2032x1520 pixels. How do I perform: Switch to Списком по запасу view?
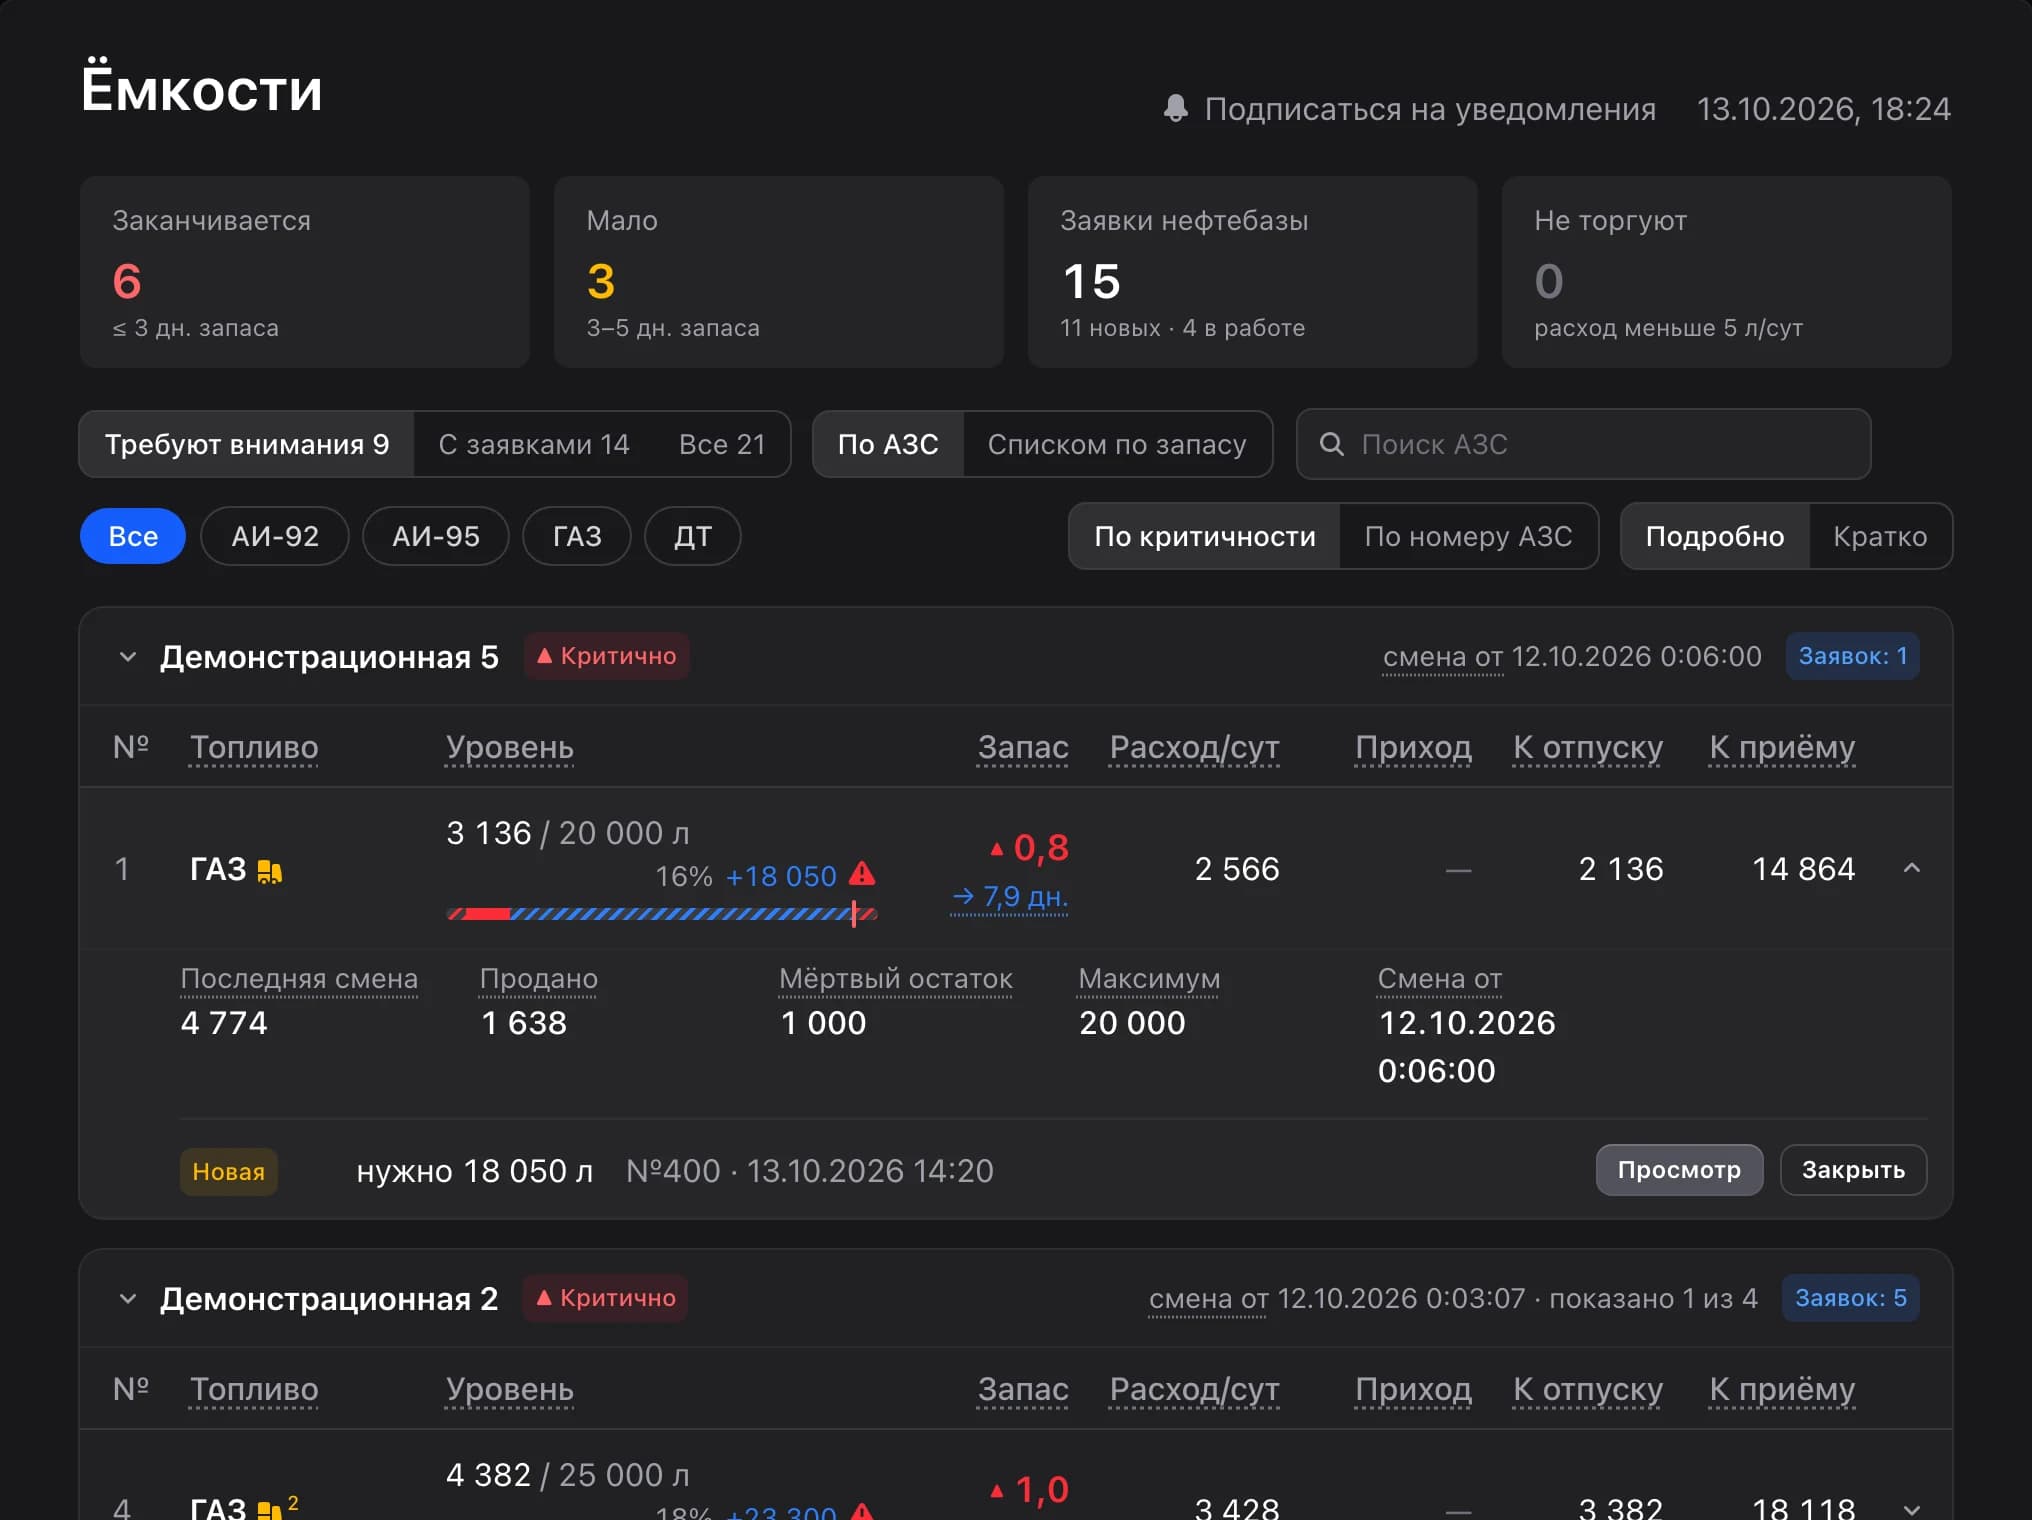tap(1117, 444)
